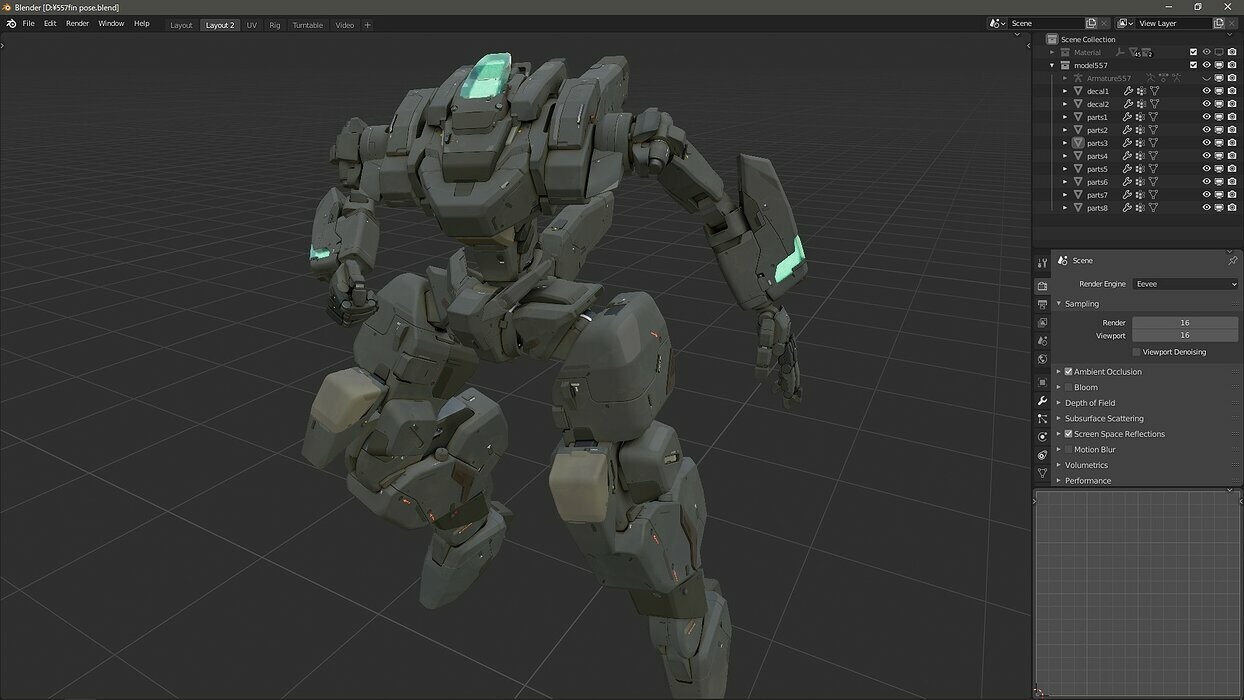The width and height of the screenshot is (1244, 700).
Task: Open the Output properties printer tab
Action: [x=1042, y=304]
